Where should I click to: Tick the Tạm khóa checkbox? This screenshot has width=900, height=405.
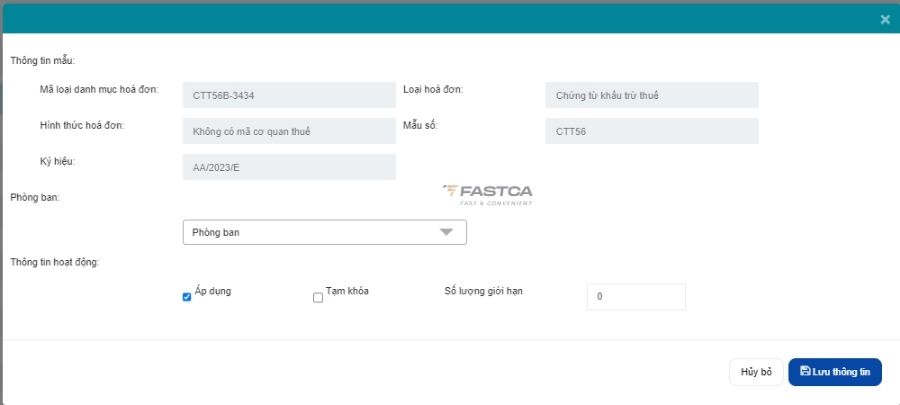(318, 297)
